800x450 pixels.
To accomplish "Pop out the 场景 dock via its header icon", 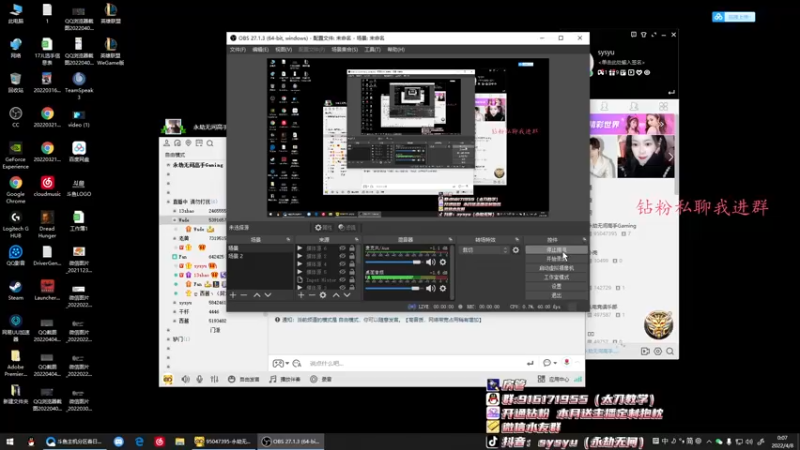I will [x=288, y=239].
